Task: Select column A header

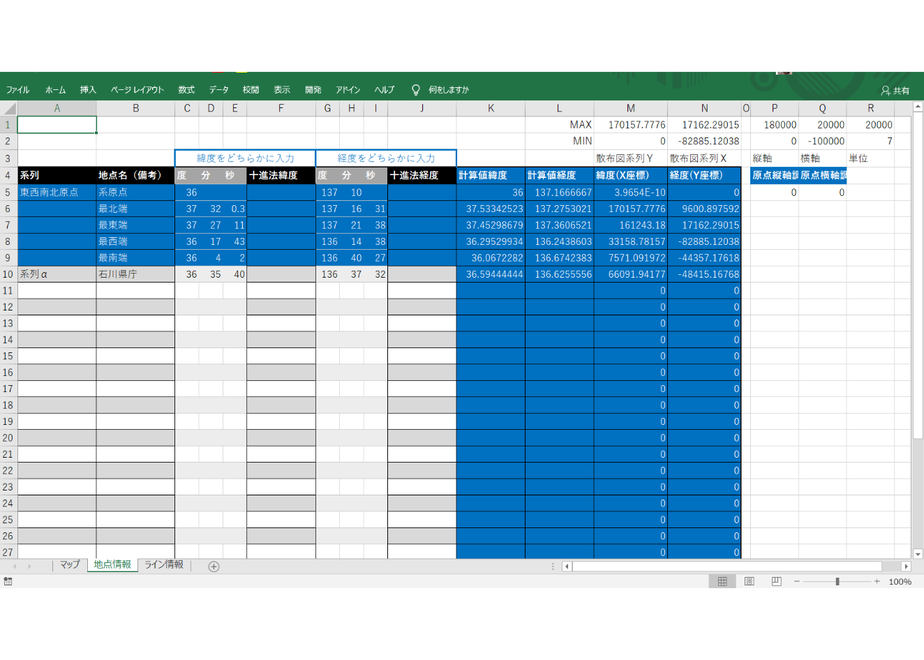Action: [x=57, y=108]
